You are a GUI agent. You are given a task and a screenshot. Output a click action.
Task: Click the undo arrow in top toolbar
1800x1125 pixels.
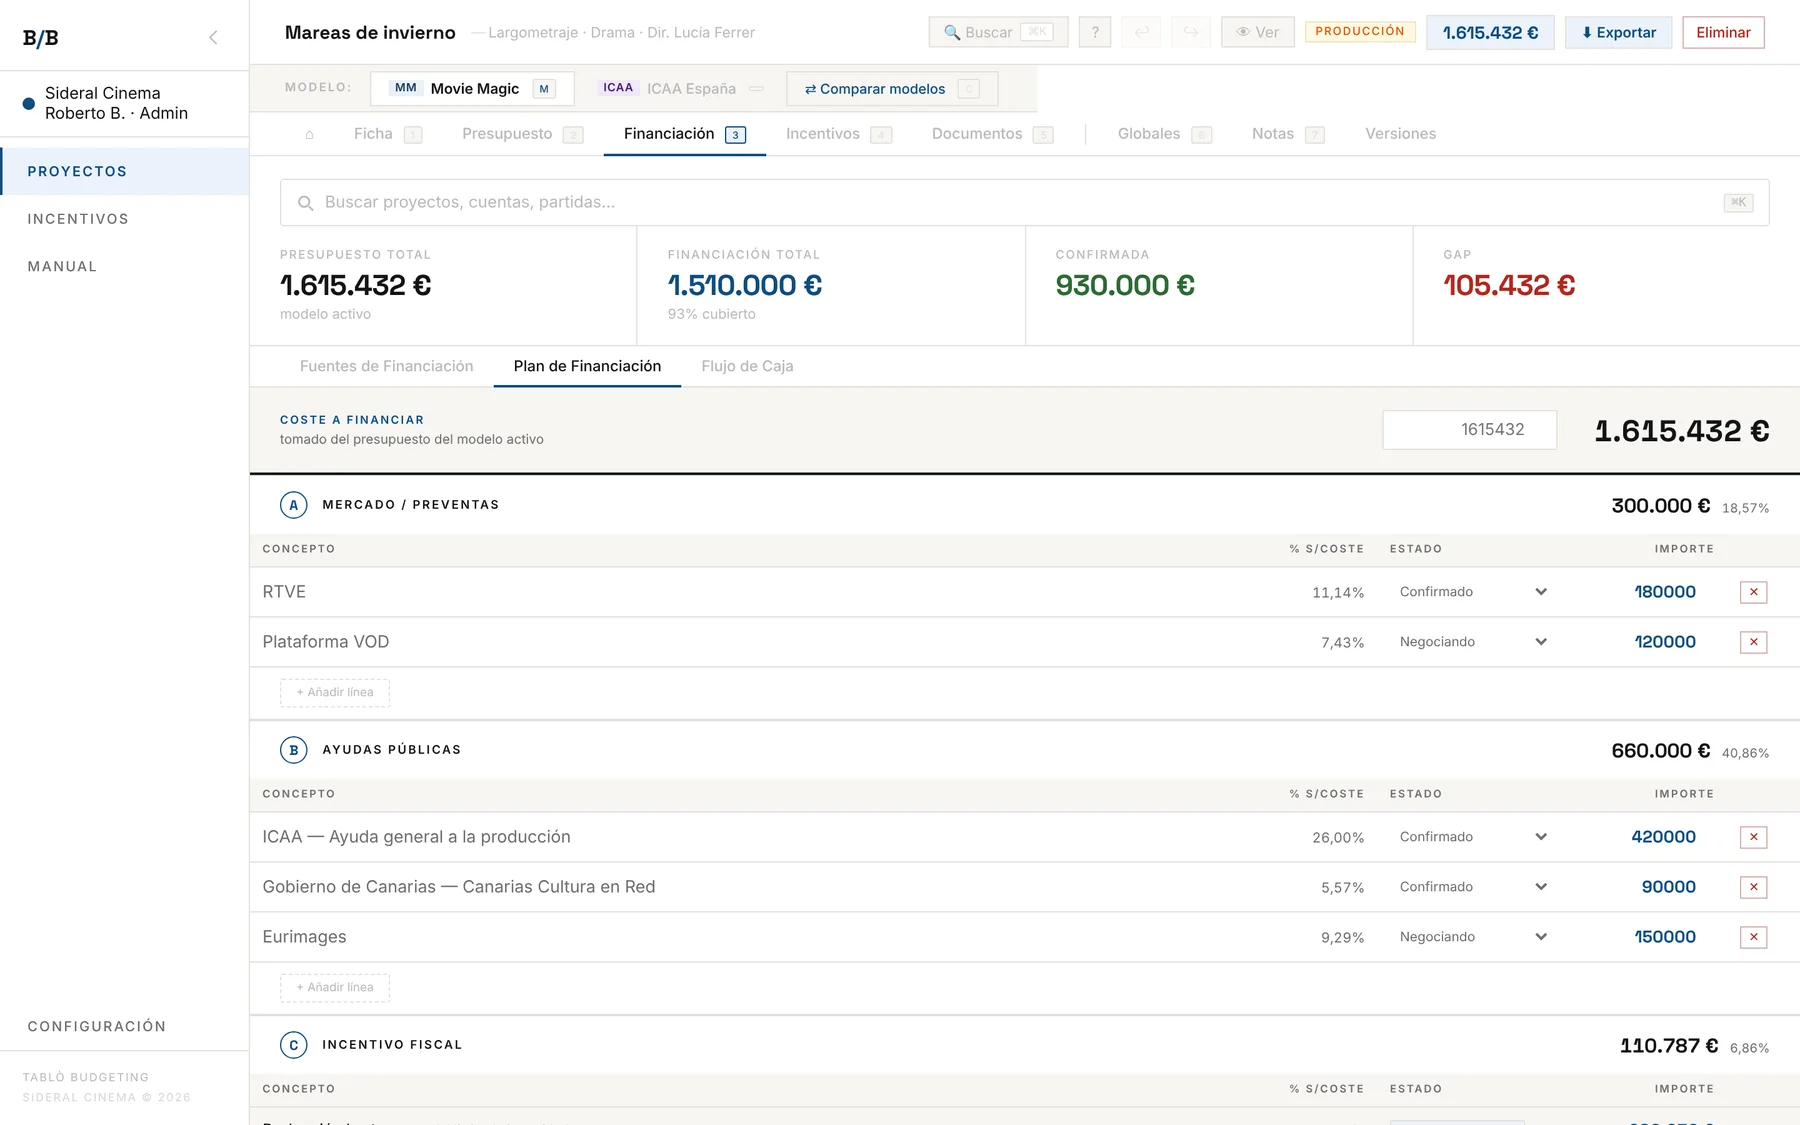(x=1142, y=32)
